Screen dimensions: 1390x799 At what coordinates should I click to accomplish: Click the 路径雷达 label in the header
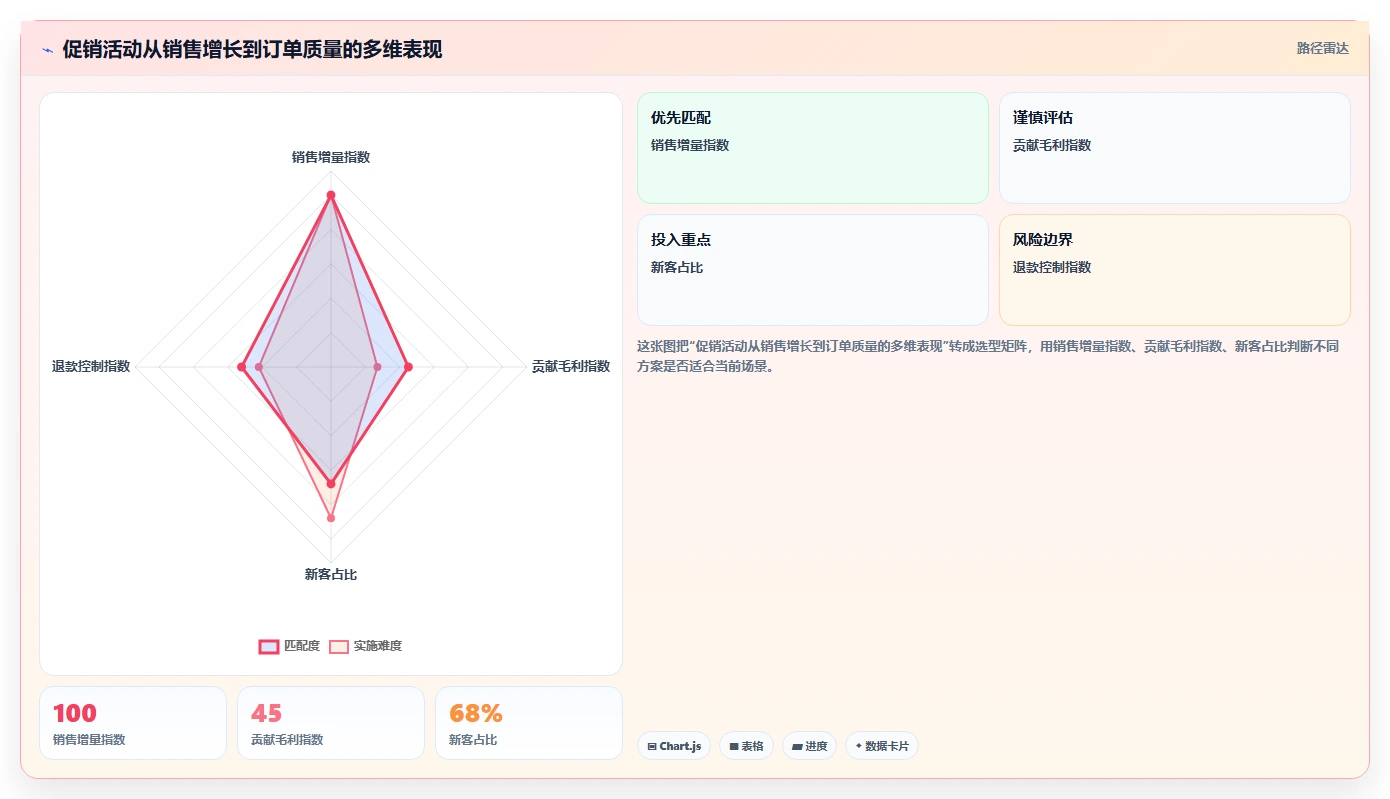(x=1322, y=48)
